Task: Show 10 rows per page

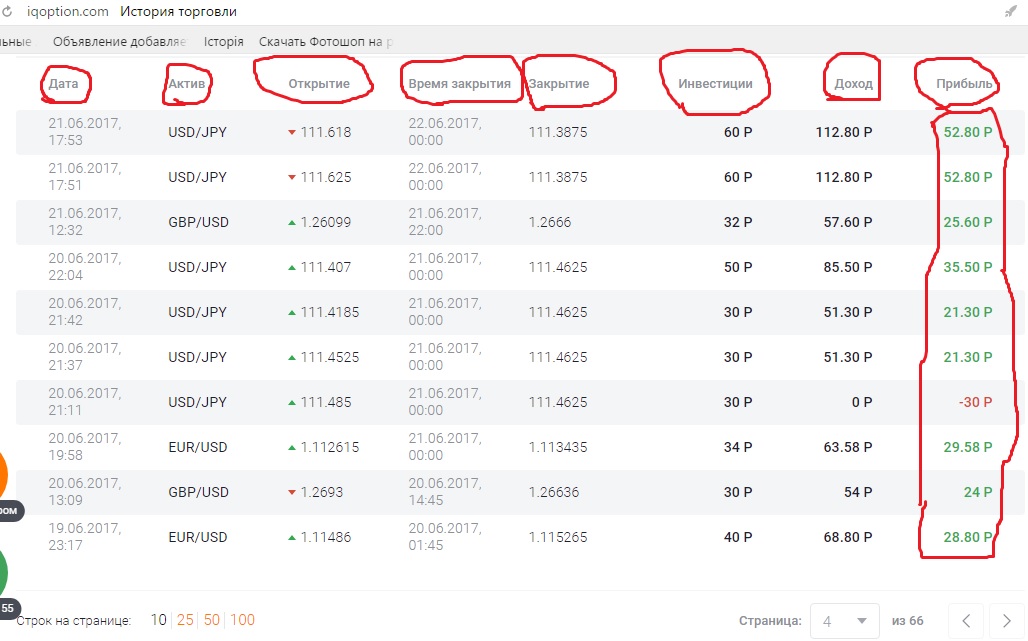Action: [159, 620]
